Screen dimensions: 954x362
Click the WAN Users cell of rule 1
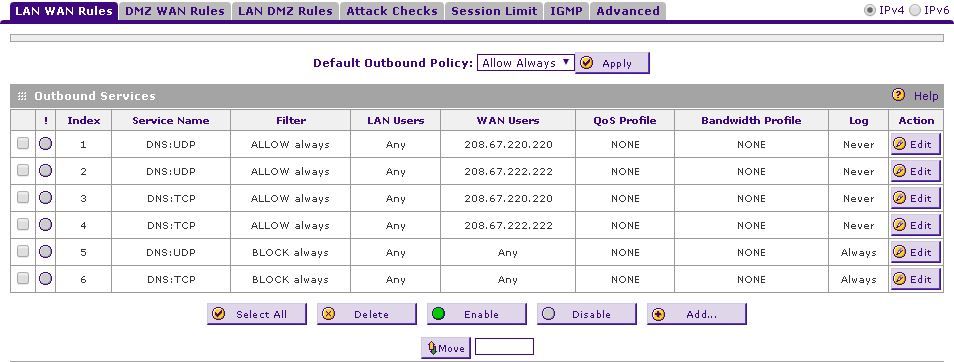tap(508, 145)
